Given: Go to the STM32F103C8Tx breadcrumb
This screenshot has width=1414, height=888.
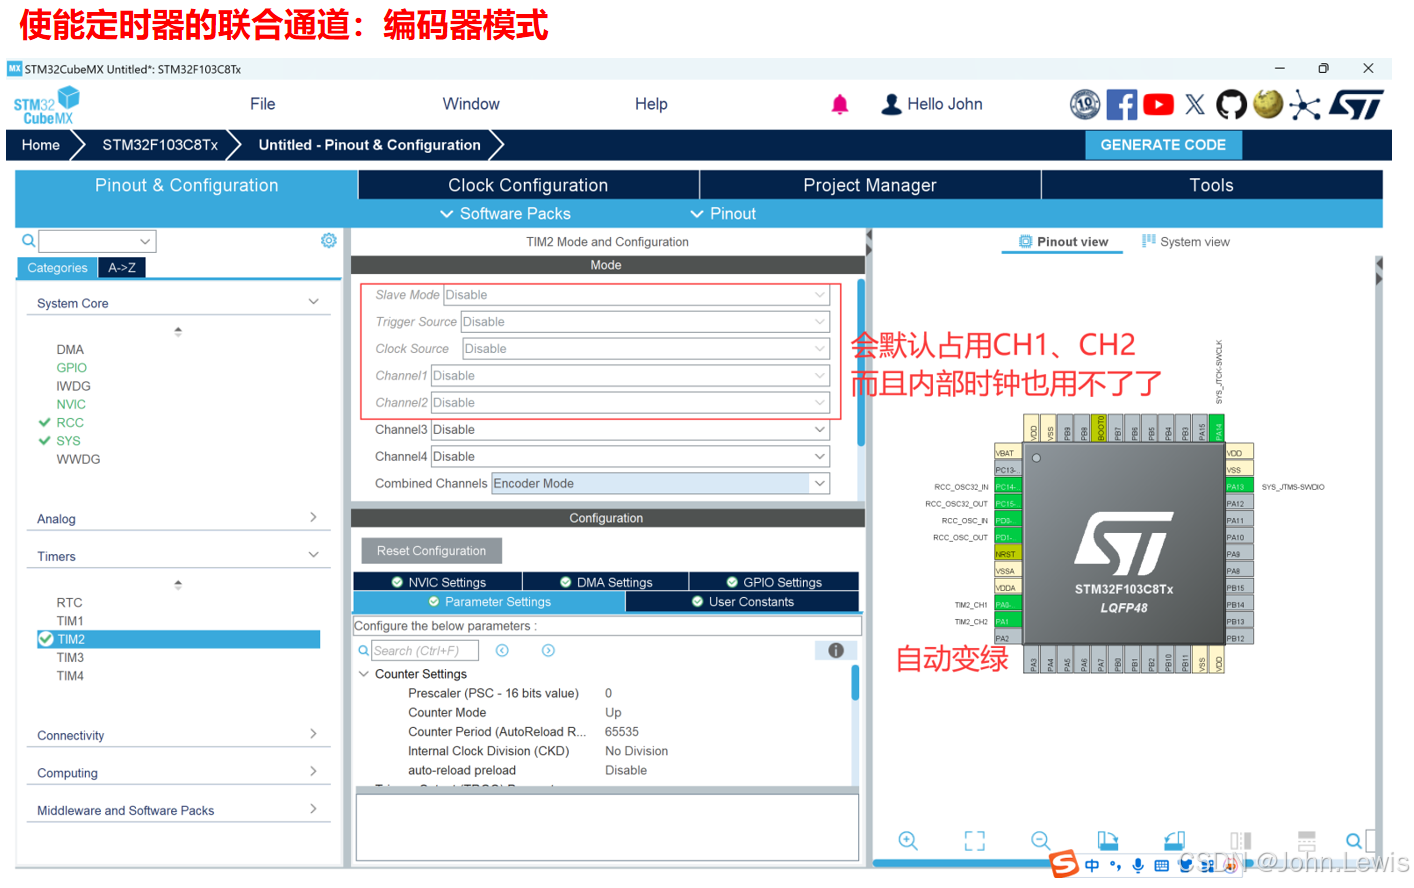Looking at the screenshot, I should tap(160, 145).
